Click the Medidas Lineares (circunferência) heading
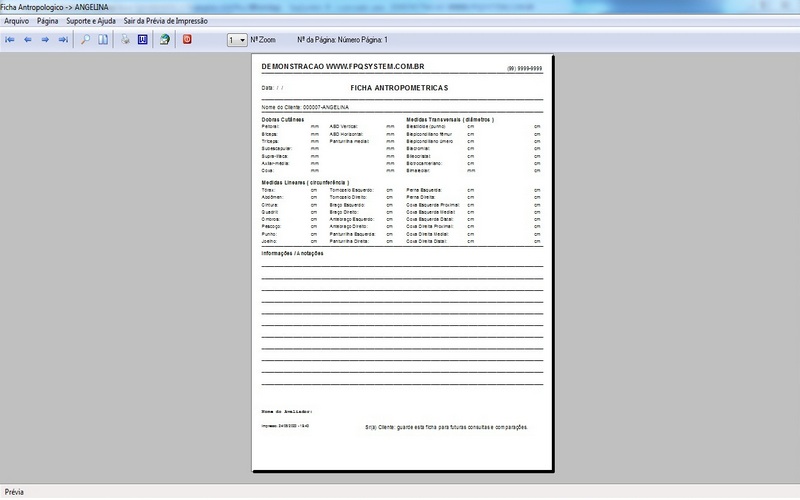The height and width of the screenshot is (500, 800). [x=306, y=182]
